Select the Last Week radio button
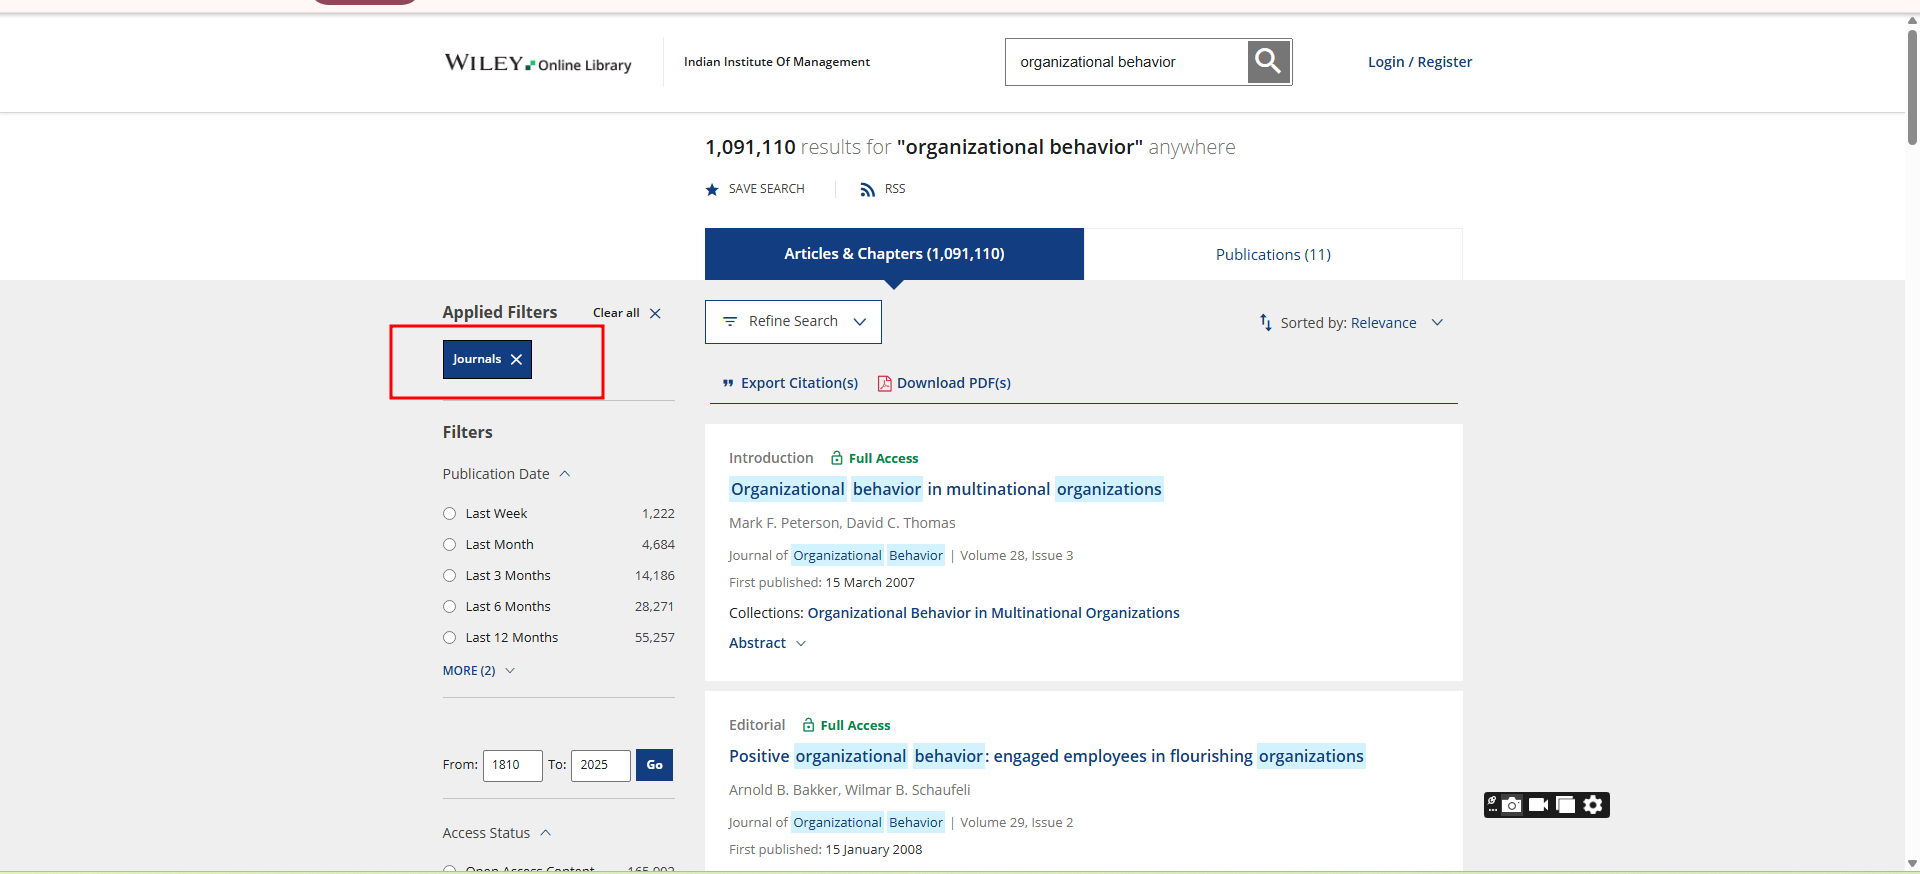 pyautogui.click(x=450, y=514)
